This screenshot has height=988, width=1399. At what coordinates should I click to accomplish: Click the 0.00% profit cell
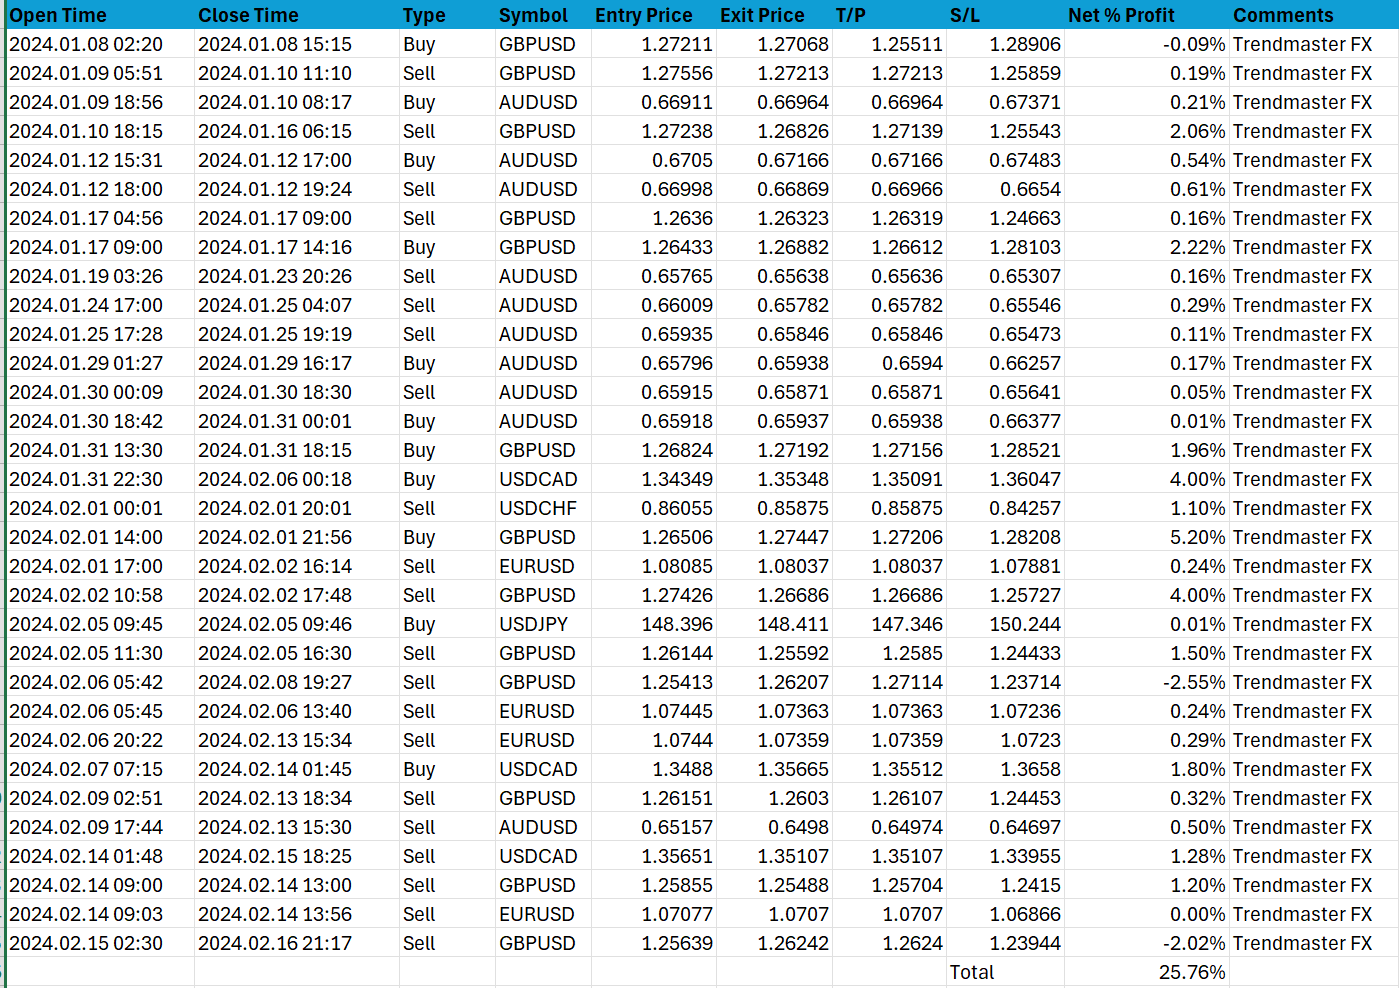coord(1146,914)
